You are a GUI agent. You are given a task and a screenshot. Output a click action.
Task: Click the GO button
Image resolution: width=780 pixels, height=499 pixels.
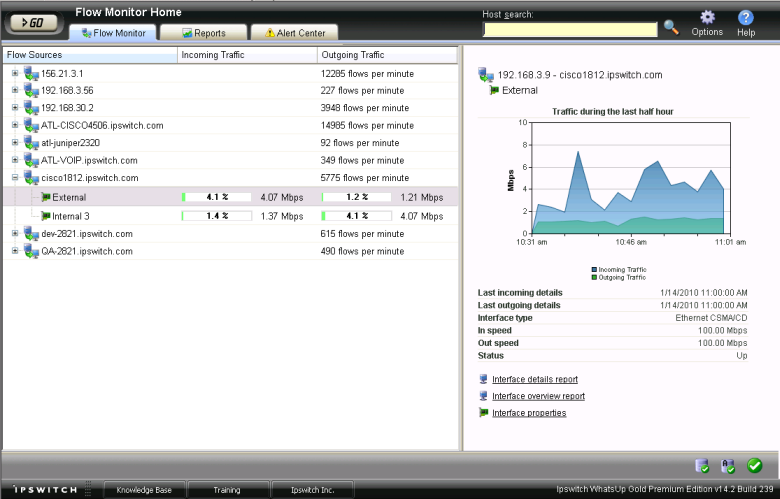(33, 22)
